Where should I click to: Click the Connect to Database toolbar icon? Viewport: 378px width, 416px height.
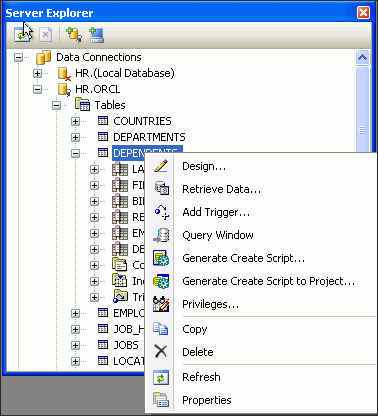(74, 35)
